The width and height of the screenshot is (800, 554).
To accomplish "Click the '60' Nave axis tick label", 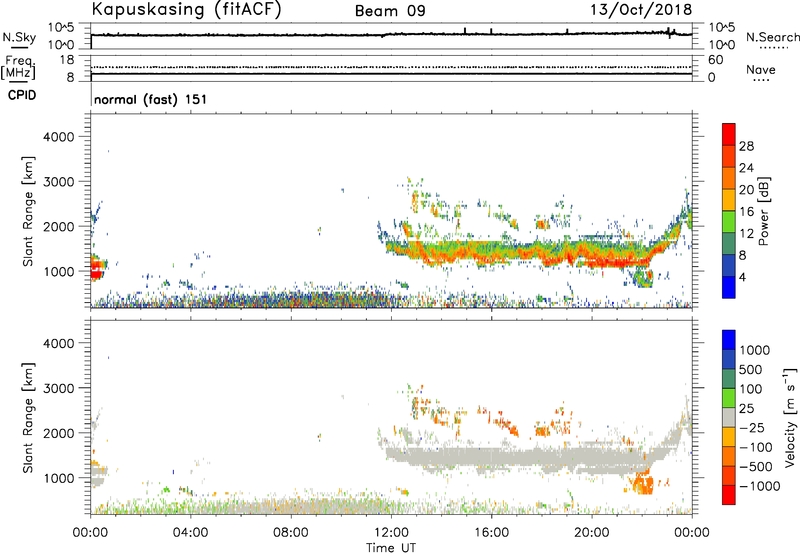I will [x=715, y=60].
